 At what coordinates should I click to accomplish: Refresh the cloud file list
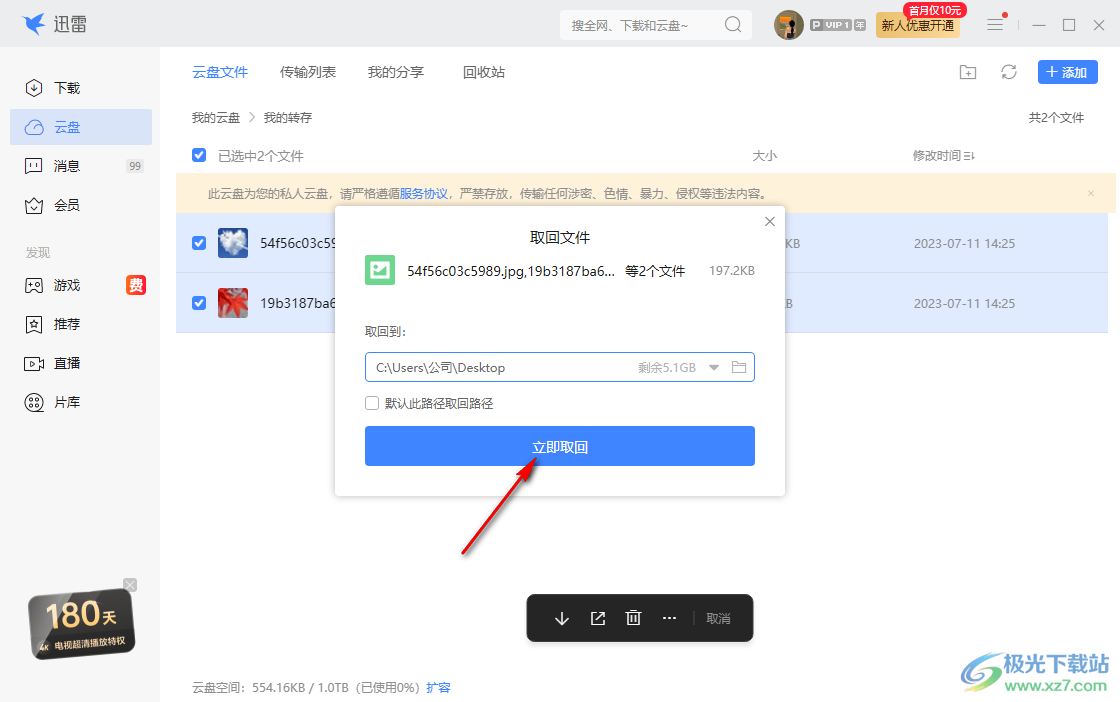(1009, 72)
